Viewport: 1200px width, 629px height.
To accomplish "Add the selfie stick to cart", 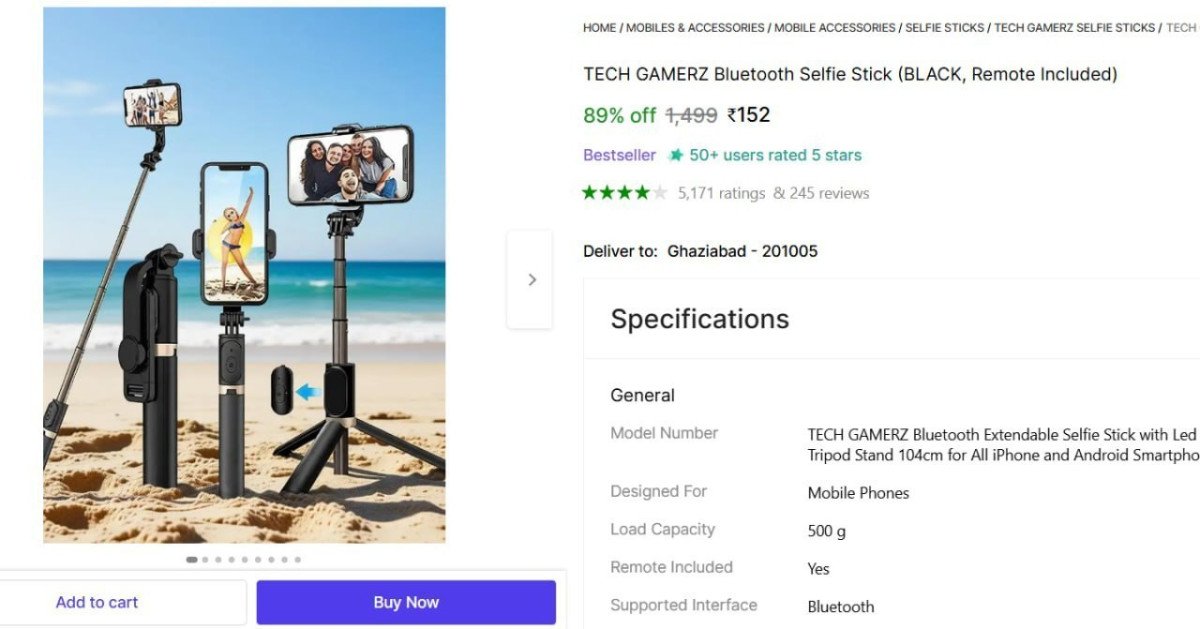I will click(x=96, y=602).
